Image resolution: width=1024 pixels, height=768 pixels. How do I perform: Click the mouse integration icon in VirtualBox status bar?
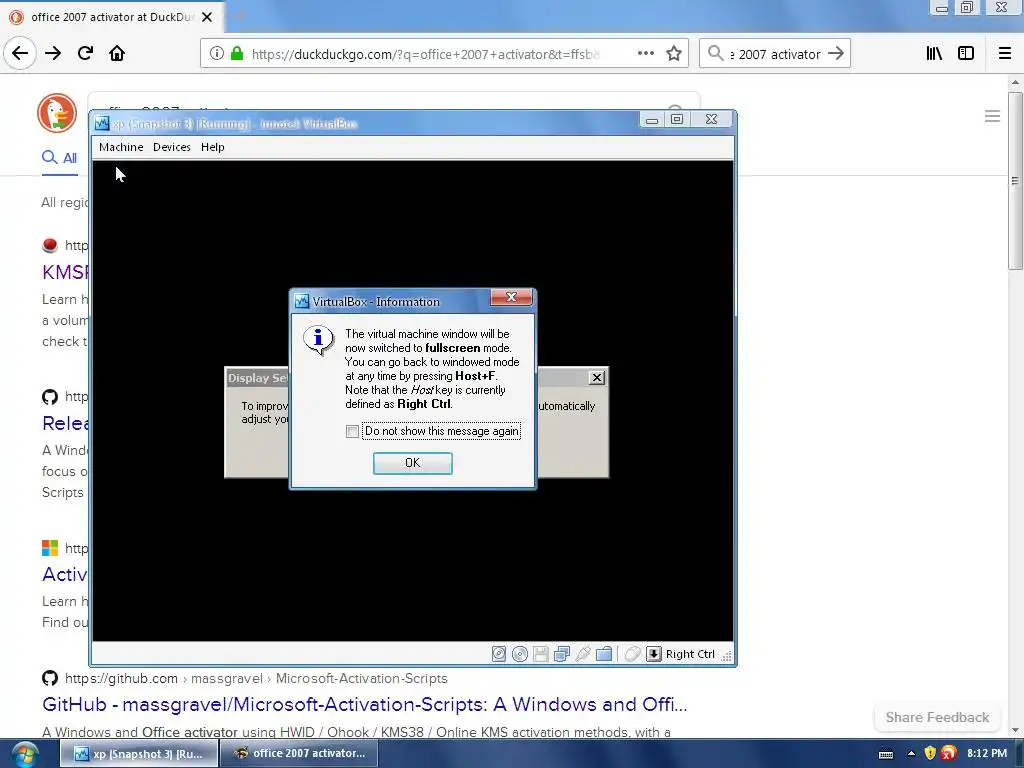point(632,654)
